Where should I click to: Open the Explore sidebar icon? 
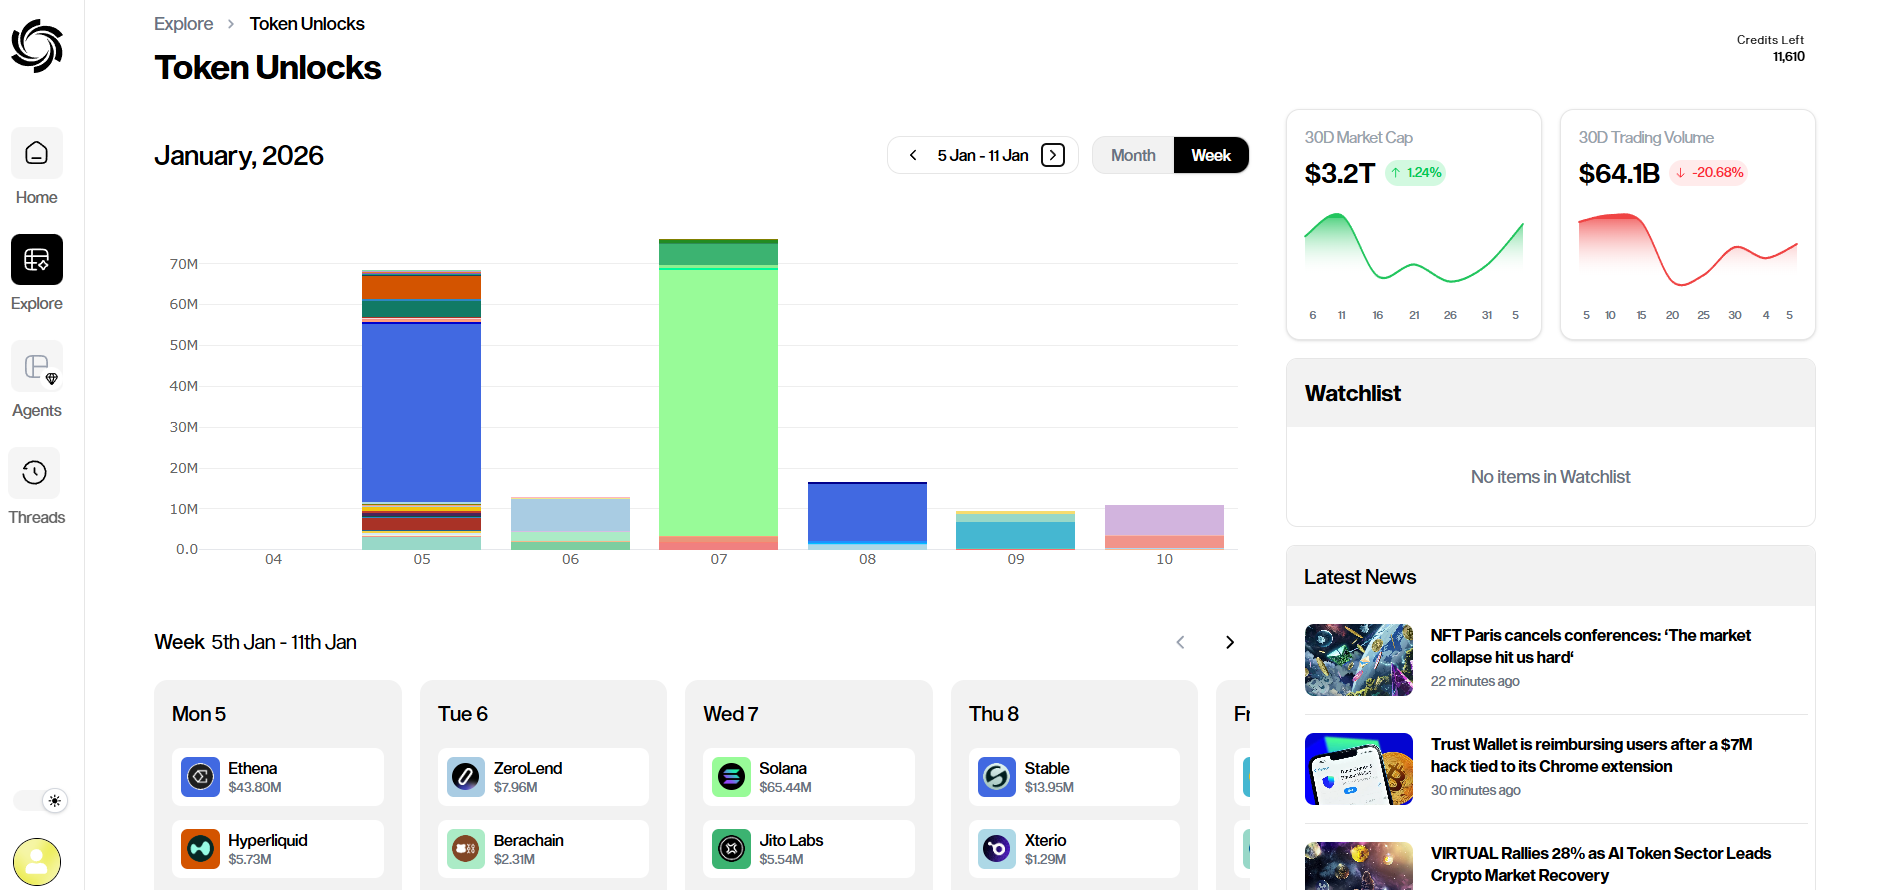point(37,260)
